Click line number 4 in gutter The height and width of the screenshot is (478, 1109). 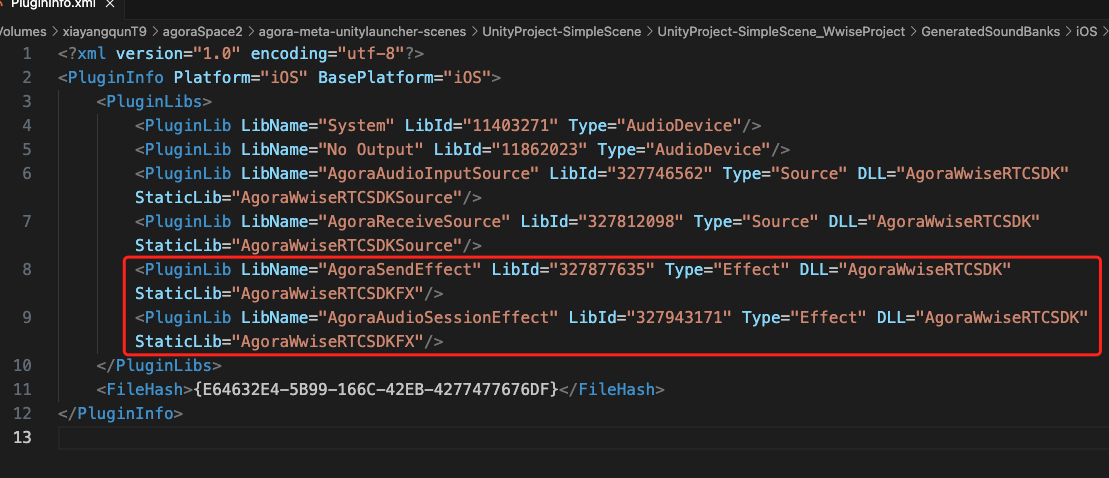(27, 126)
